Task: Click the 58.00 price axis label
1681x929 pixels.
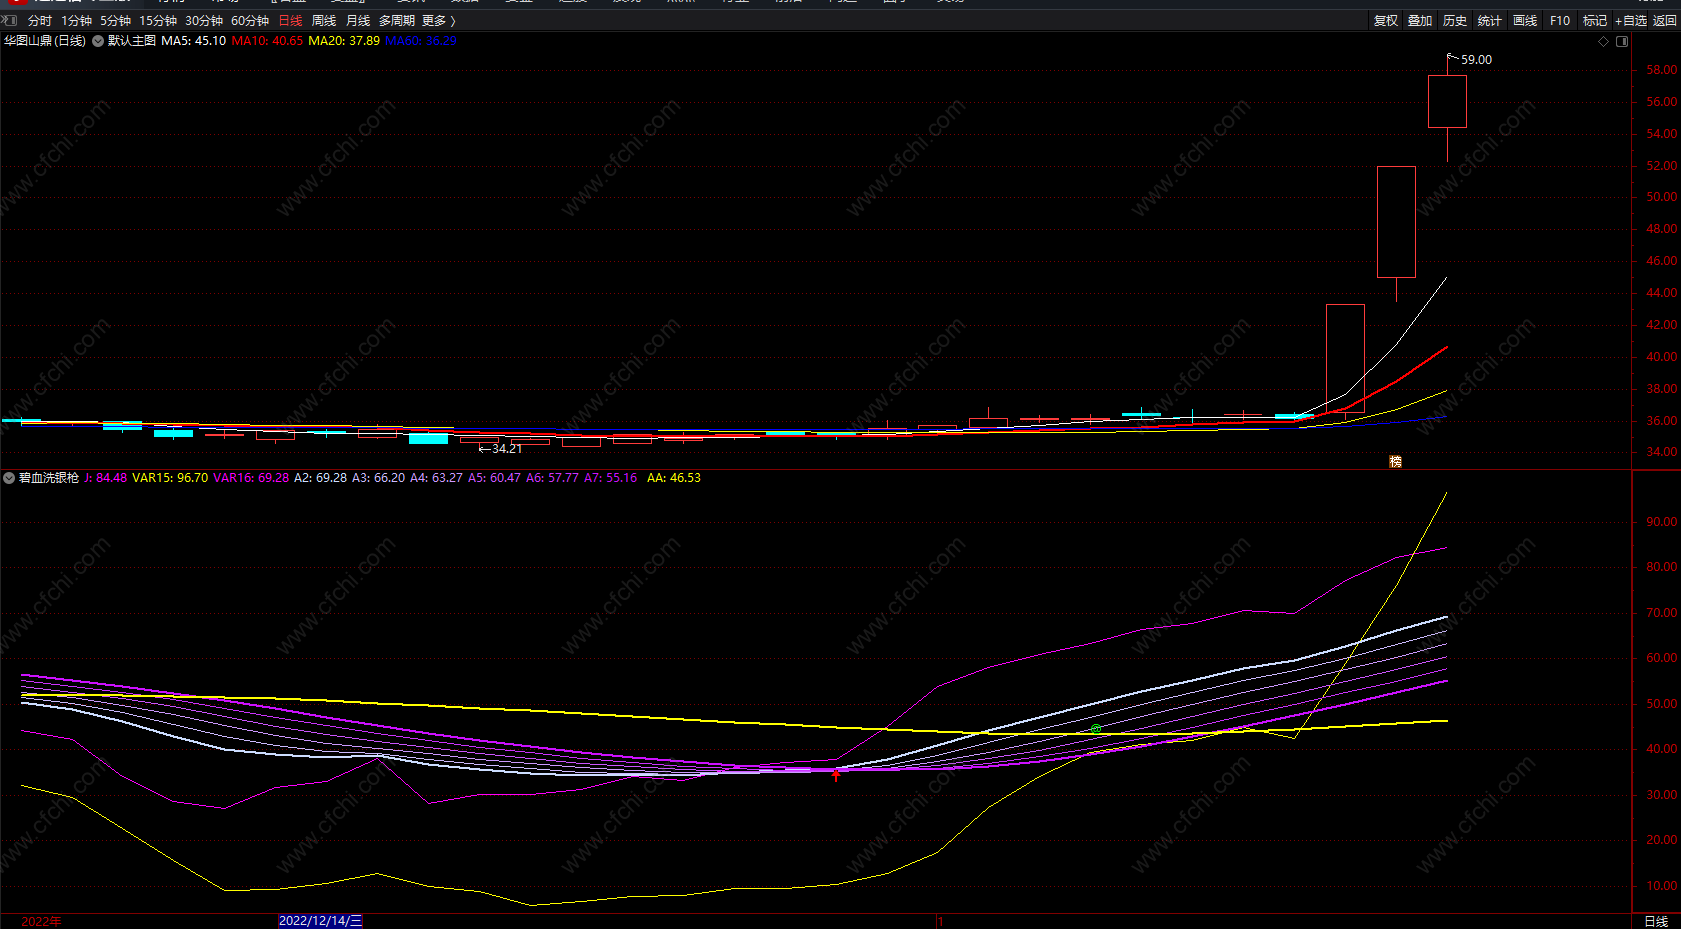Action: pos(1661,70)
